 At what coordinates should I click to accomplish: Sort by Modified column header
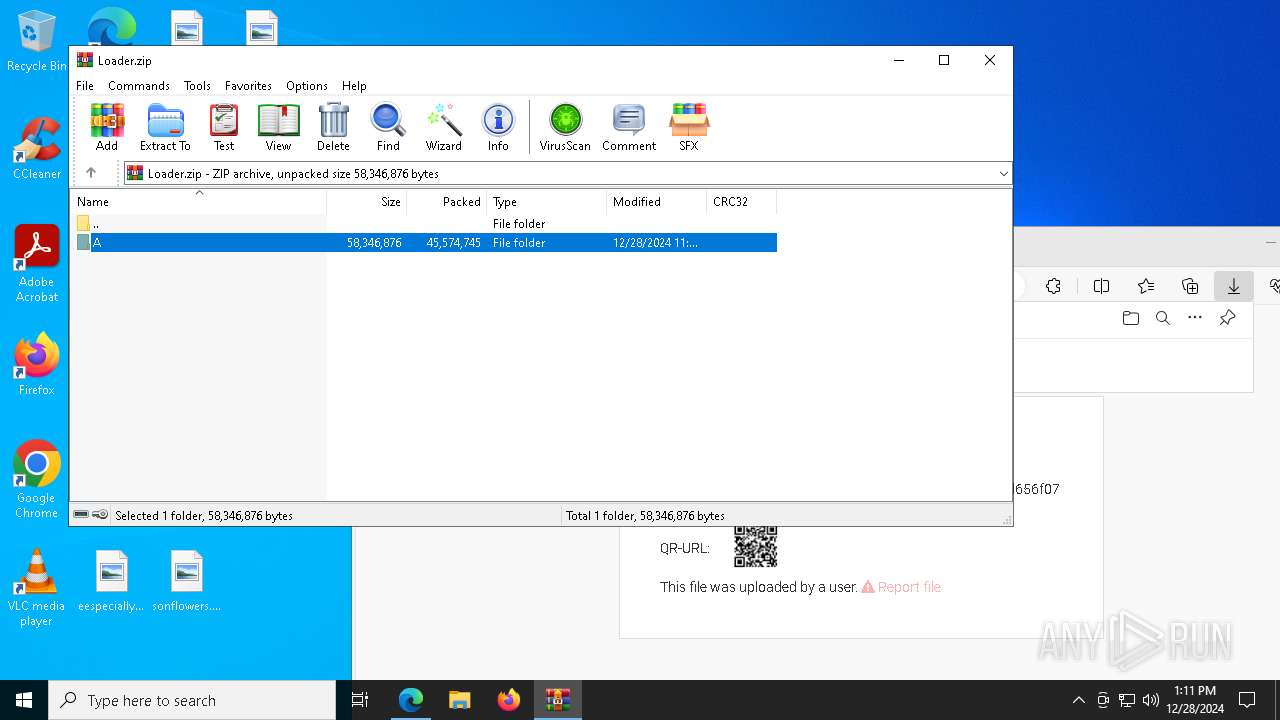click(x=657, y=202)
